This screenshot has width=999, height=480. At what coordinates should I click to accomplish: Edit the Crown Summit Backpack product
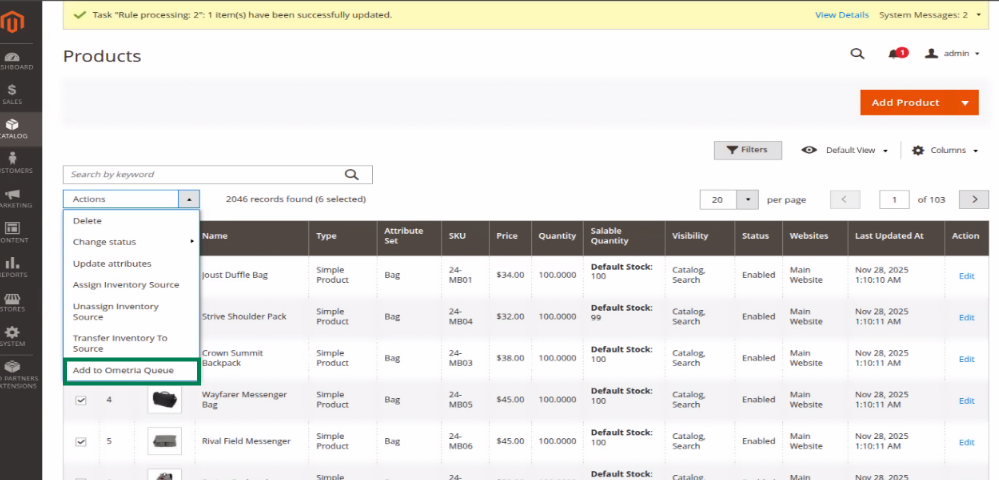[967, 359]
